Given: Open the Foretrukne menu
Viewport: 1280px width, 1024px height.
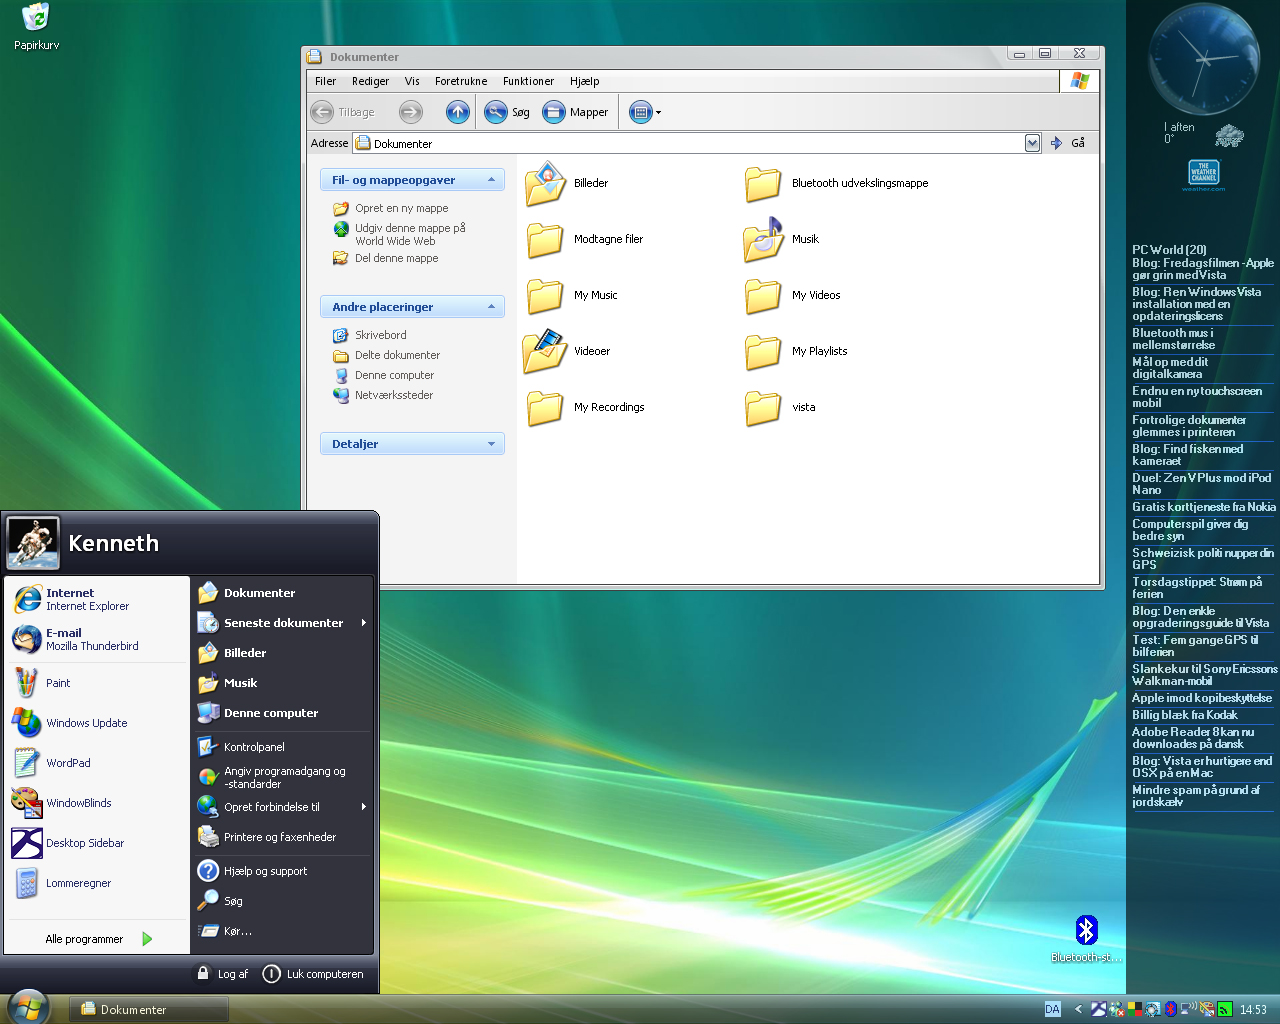Looking at the screenshot, I should 461,81.
